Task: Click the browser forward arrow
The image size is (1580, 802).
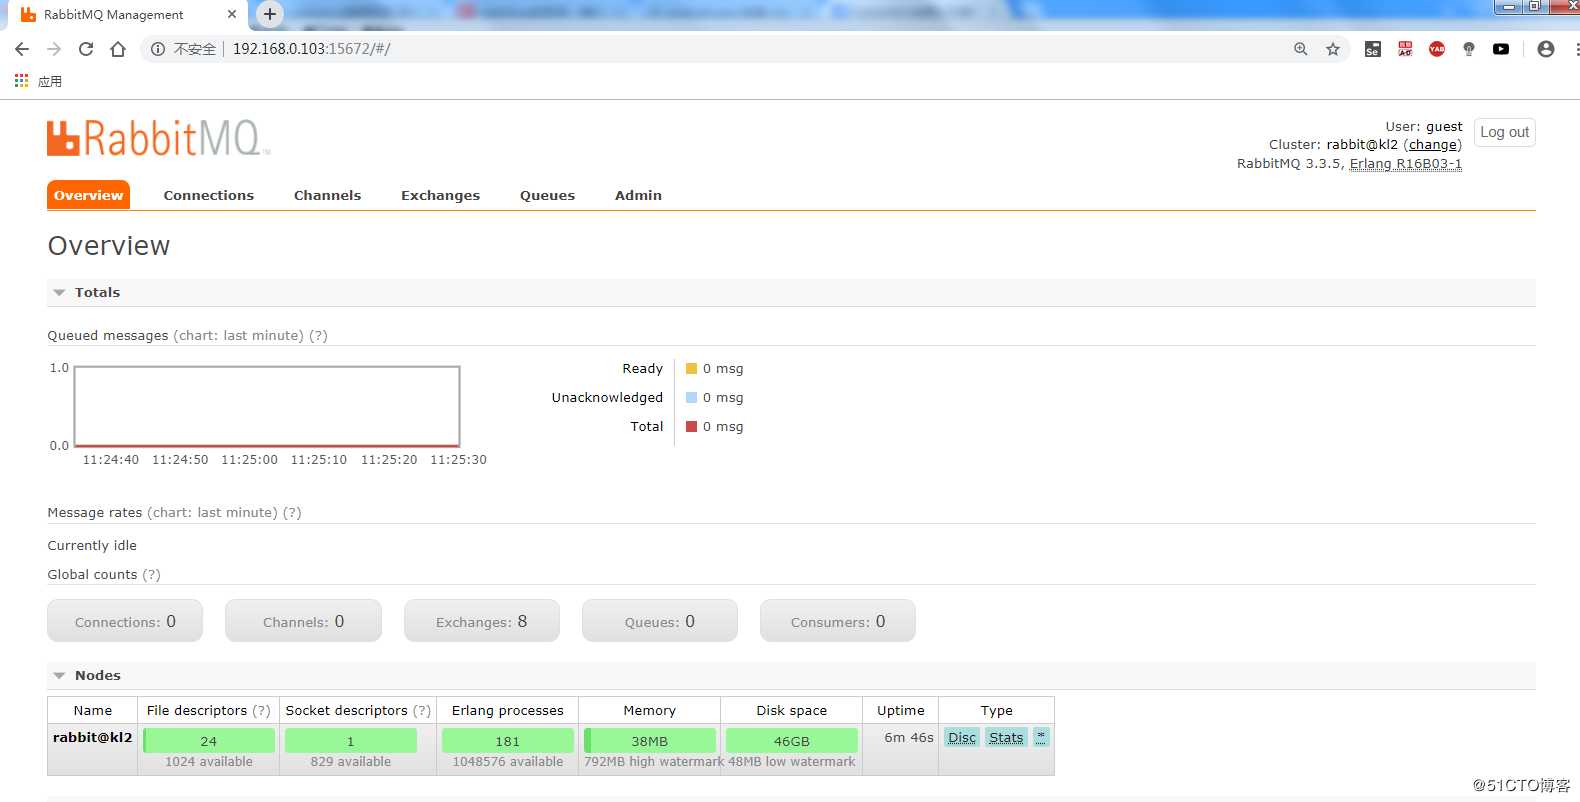Action: tap(54, 49)
